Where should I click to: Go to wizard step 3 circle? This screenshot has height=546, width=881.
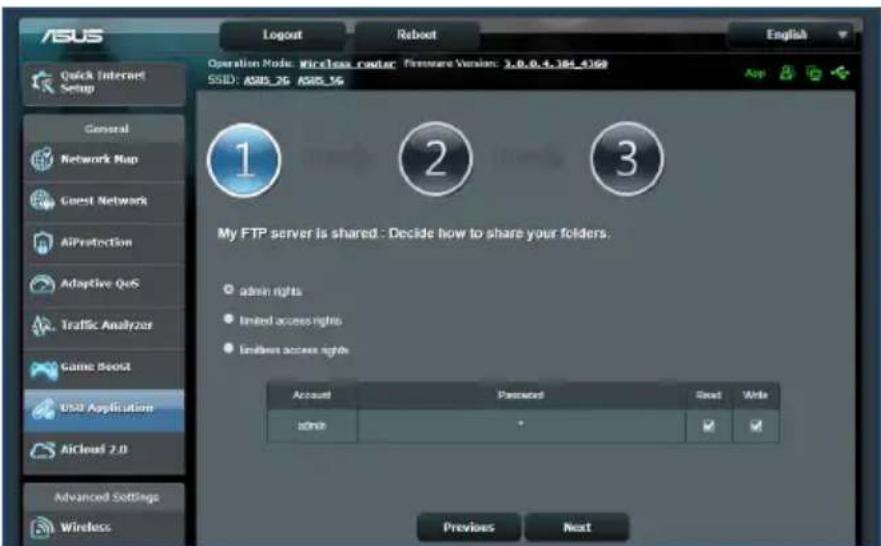click(x=627, y=159)
